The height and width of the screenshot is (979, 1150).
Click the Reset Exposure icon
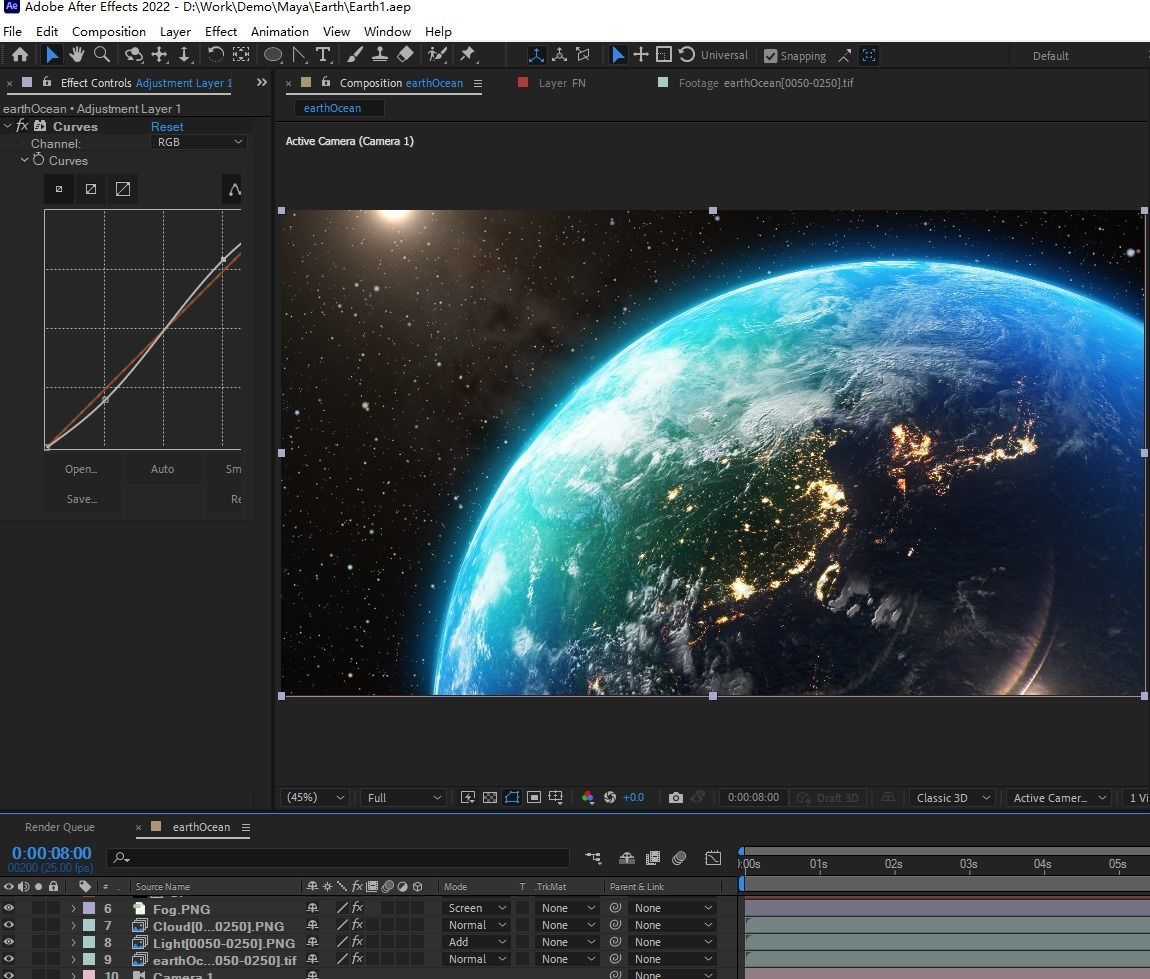pos(609,797)
